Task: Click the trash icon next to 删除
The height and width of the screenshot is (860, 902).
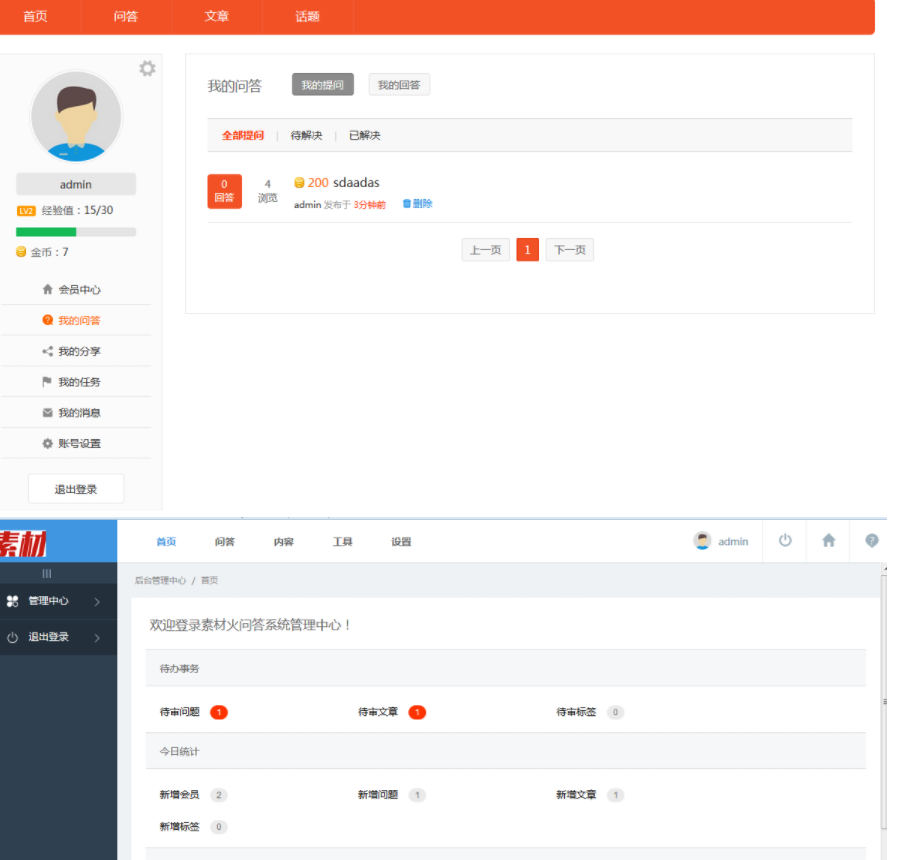Action: tap(407, 204)
